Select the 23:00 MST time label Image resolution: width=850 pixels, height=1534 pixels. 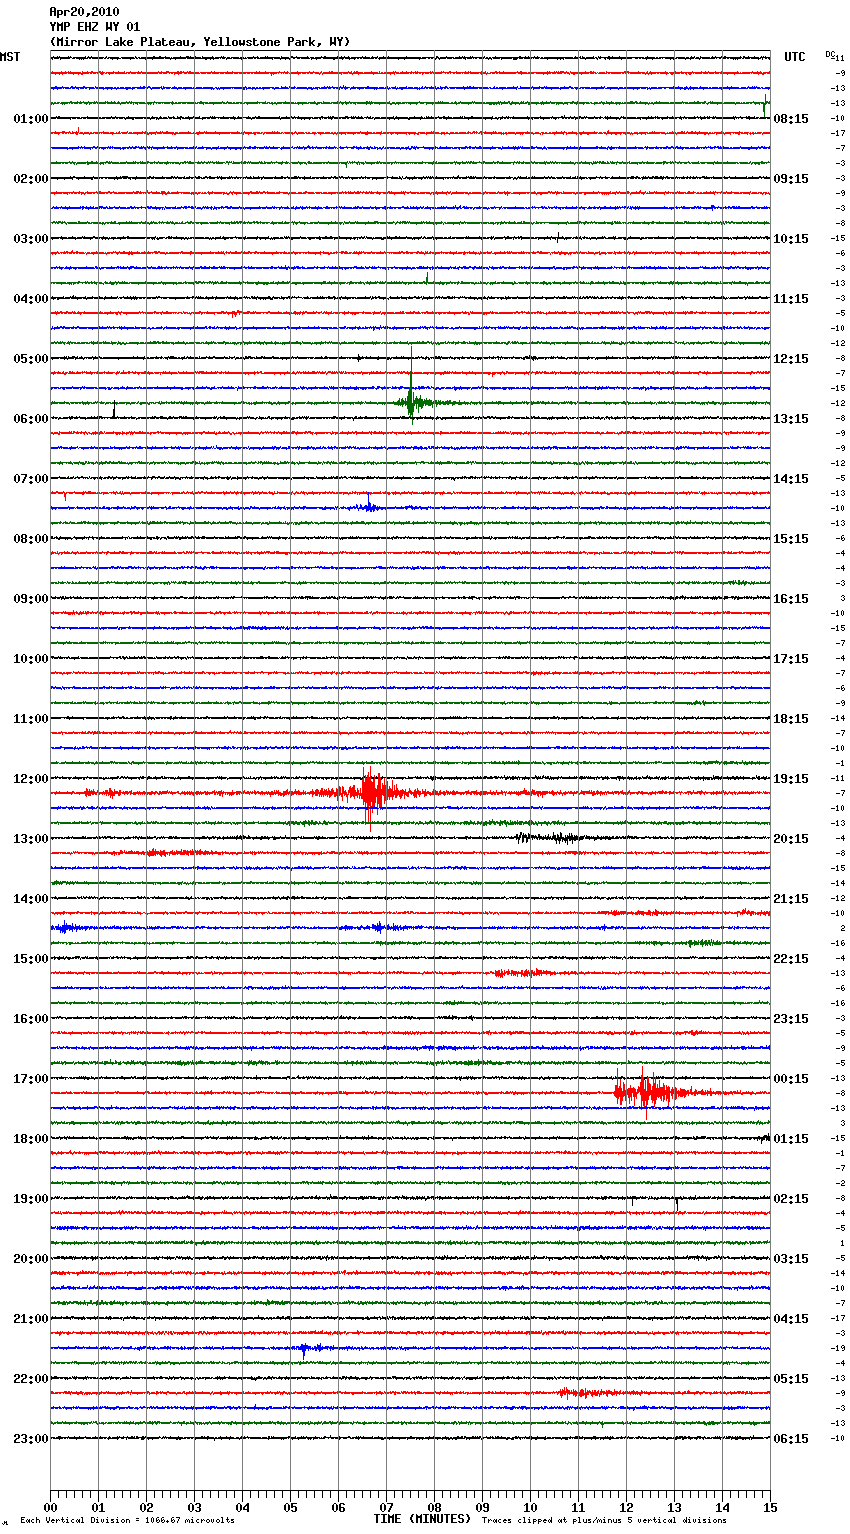click(x=31, y=1439)
